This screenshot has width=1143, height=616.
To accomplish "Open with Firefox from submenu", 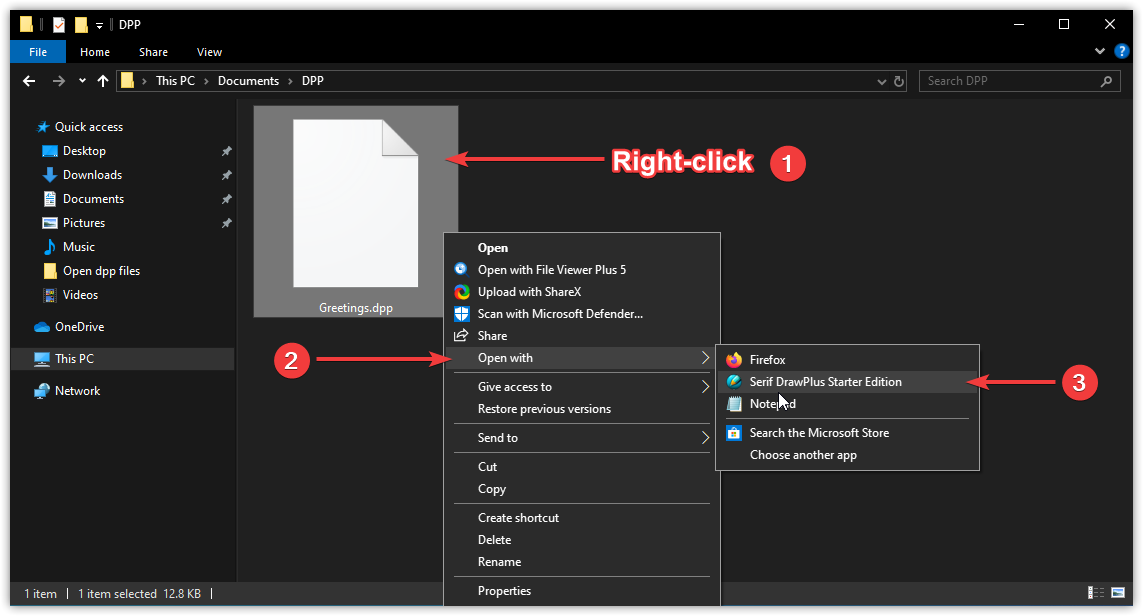I will point(847,359).
